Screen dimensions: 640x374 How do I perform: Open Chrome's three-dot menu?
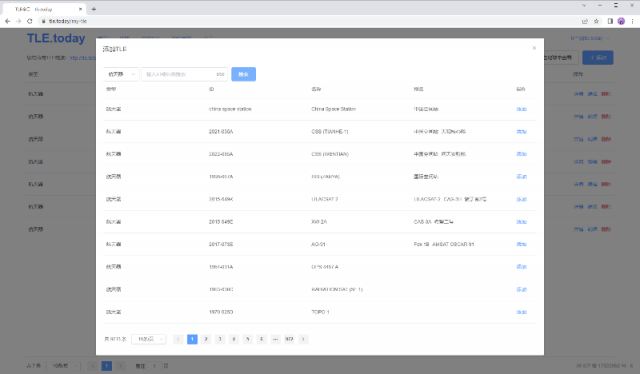[632, 21]
